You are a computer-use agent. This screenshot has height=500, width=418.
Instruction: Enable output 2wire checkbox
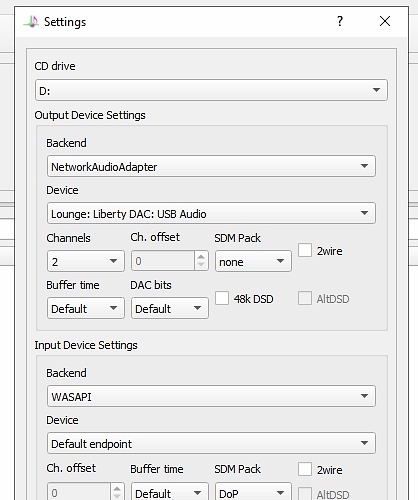305,250
